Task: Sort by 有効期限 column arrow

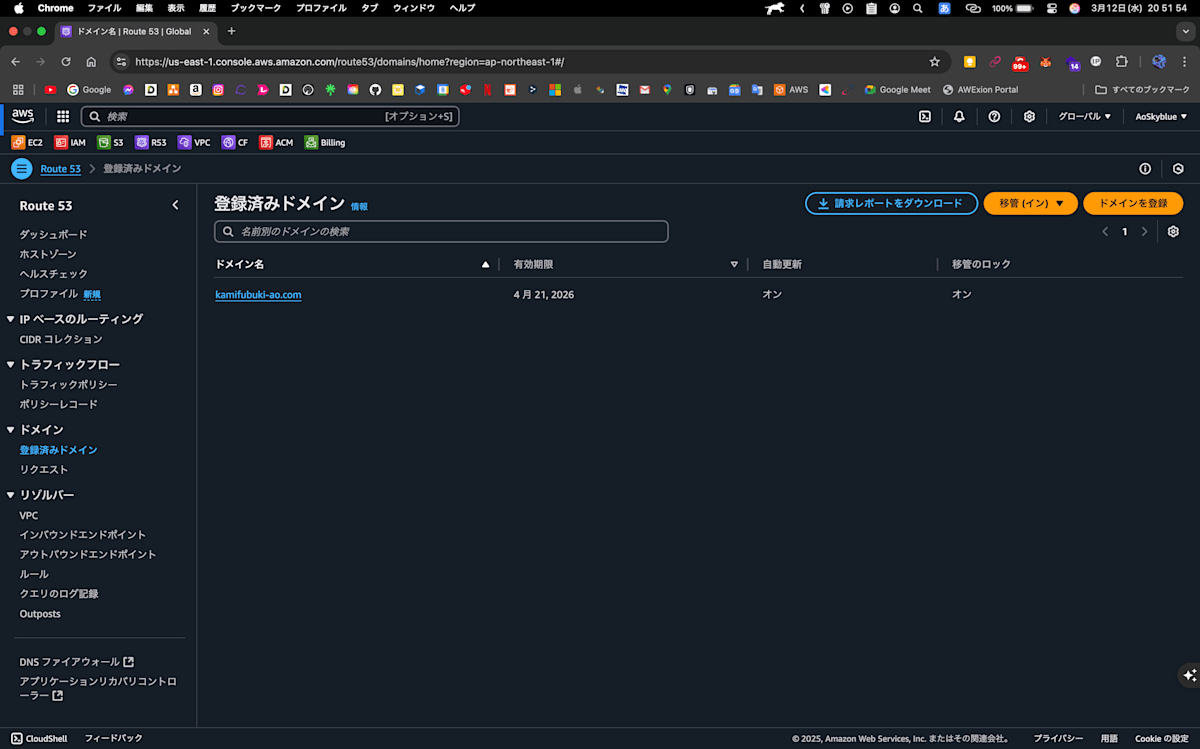Action: point(734,264)
